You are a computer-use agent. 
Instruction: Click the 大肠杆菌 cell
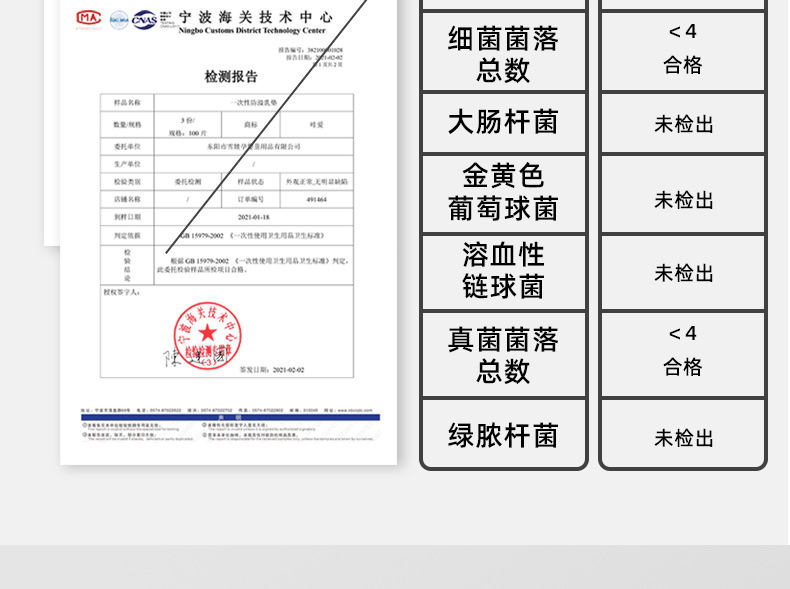503,122
